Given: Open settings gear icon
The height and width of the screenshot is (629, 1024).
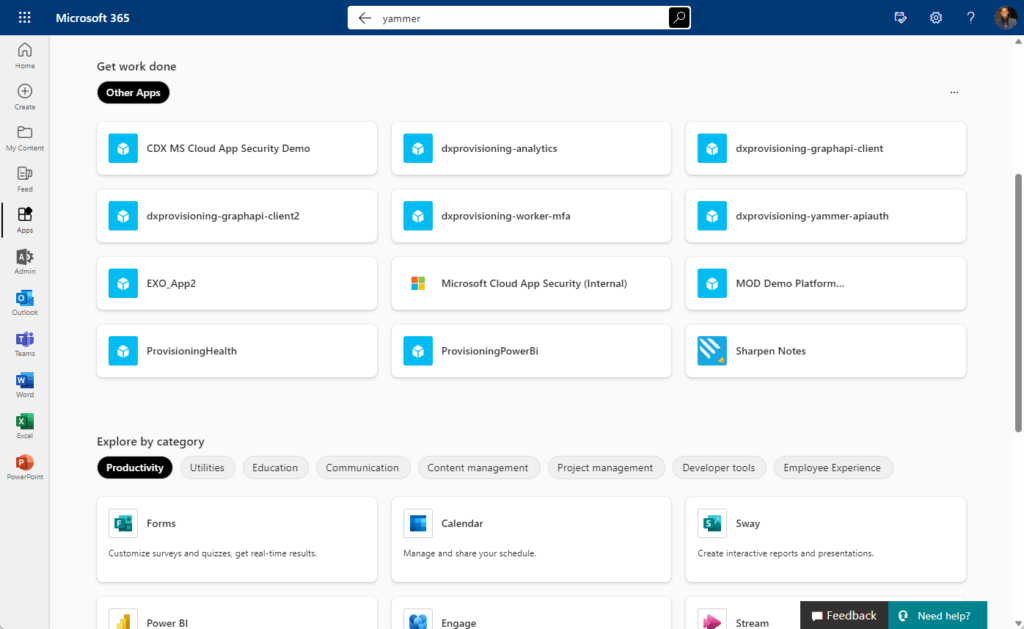Looking at the screenshot, I should point(936,18).
